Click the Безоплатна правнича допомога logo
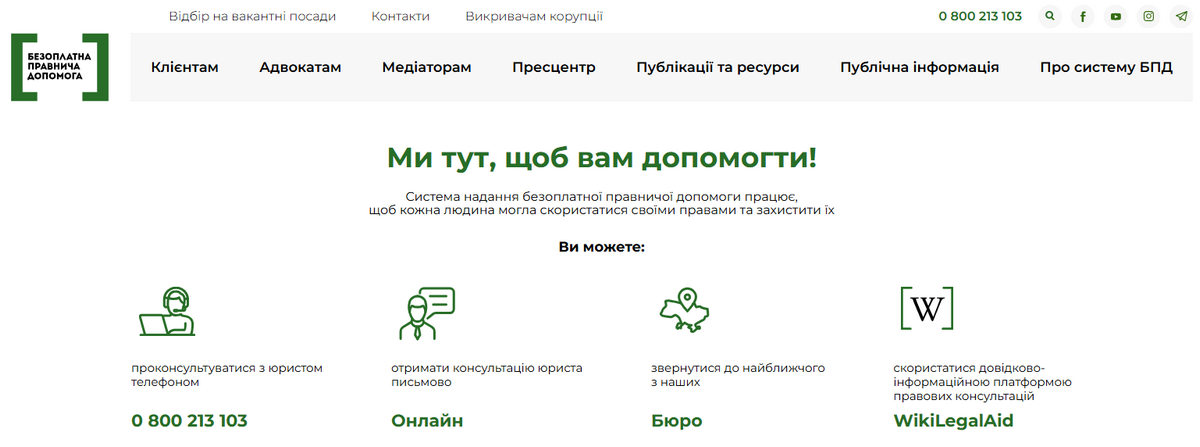Screen dimensions: 1200x447 [x=60, y=67]
